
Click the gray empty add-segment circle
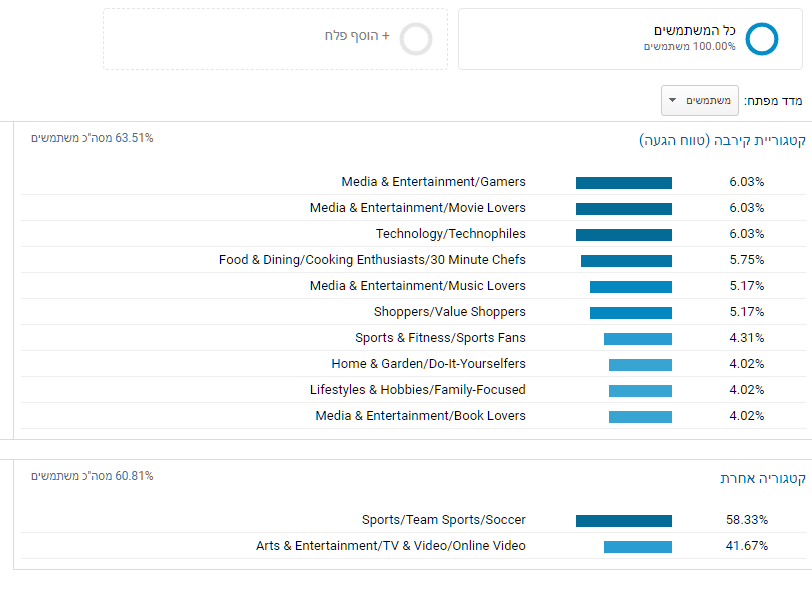(x=416, y=39)
